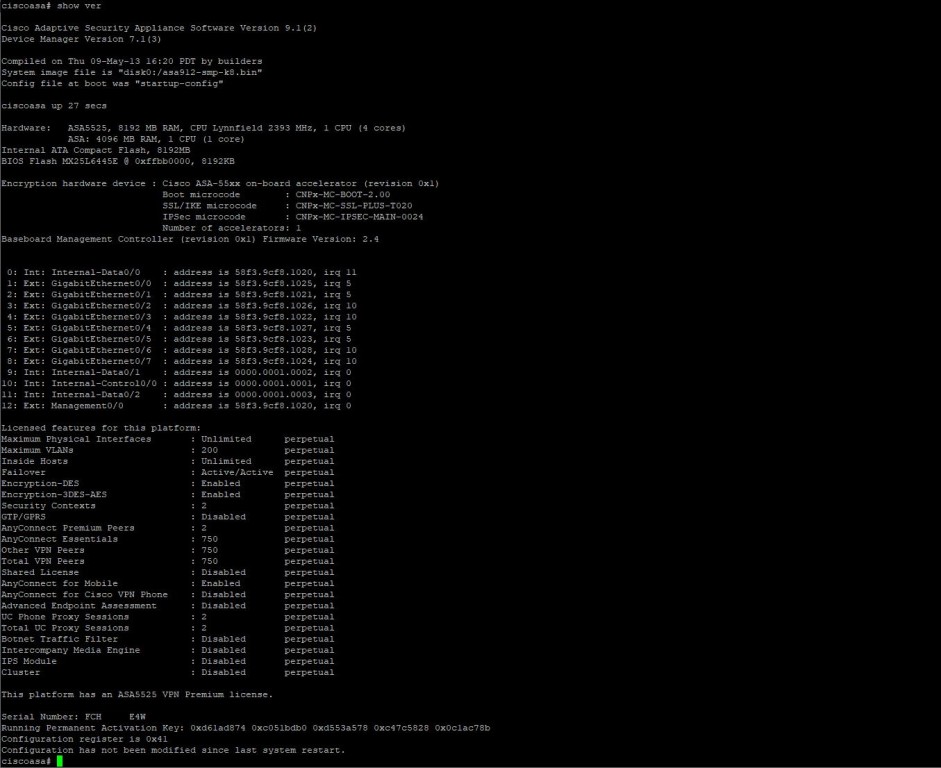Click the "Device Manager Version 7.1(3)" line
Image resolution: width=941 pixels, height=768 pixels.
coord(81,40)
